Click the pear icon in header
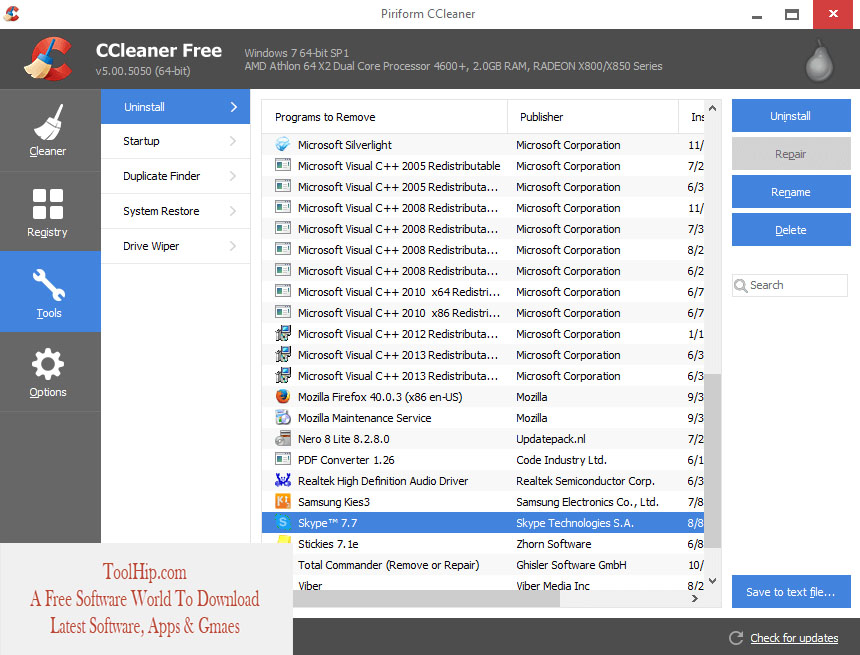The image size is (860, 655). [819, 60]
